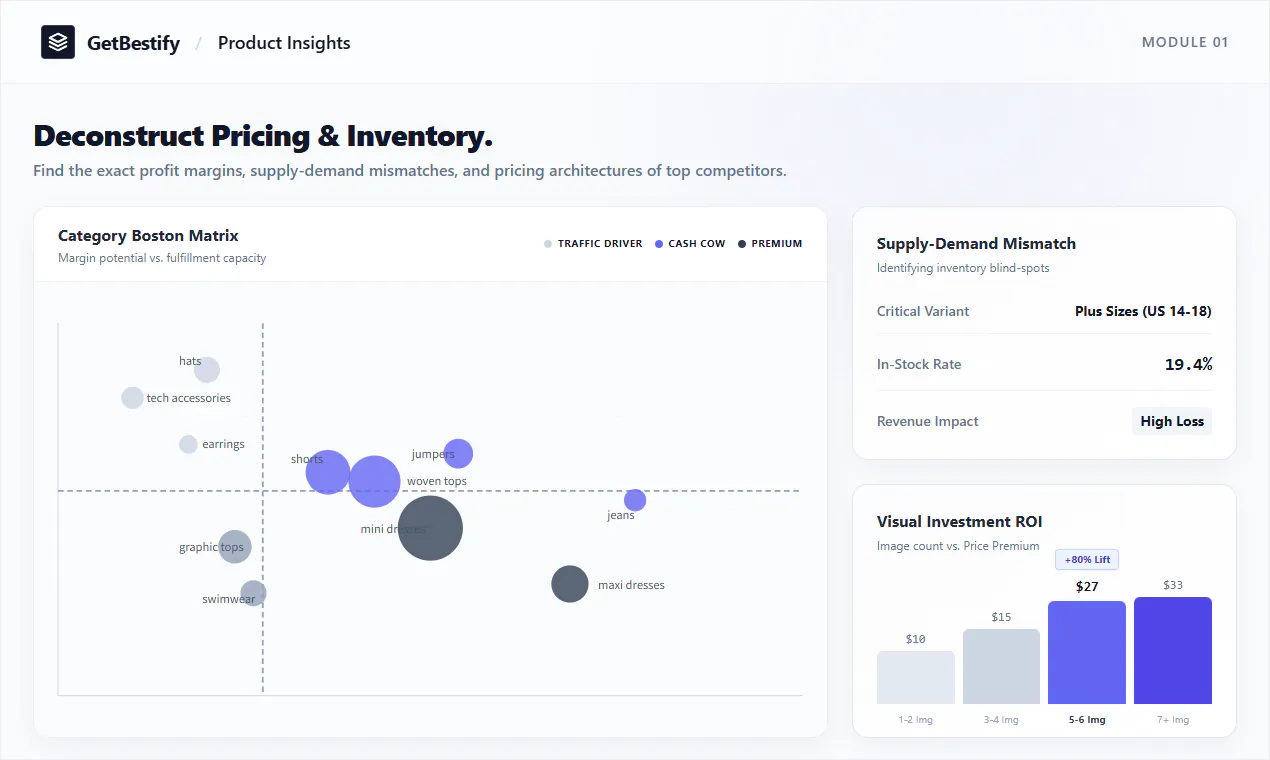Toggle the Premium legend item
This screenshot has width=1270, height=760.
tap(770, 244)
